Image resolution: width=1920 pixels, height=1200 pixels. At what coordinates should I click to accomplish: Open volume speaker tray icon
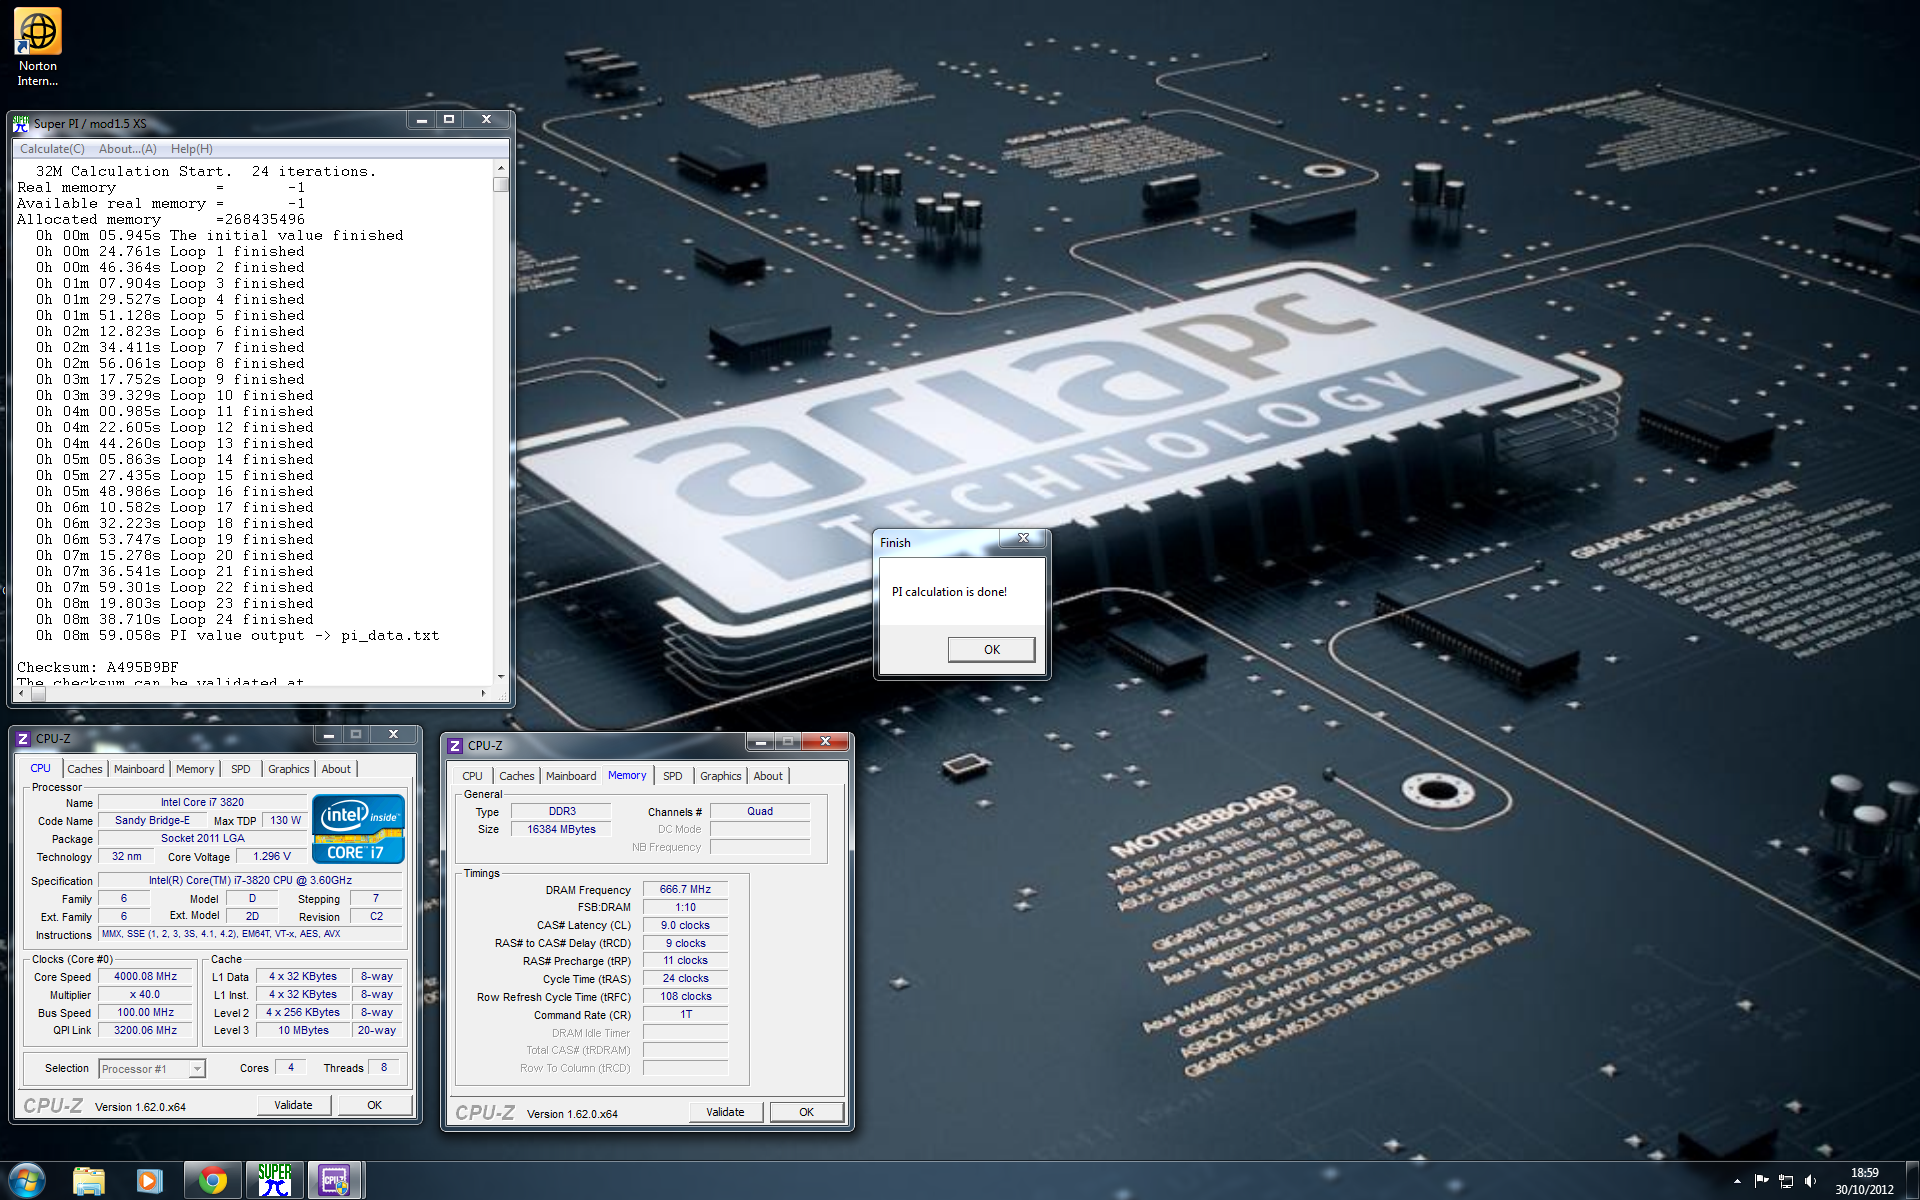click(x=1810, y=1181)
